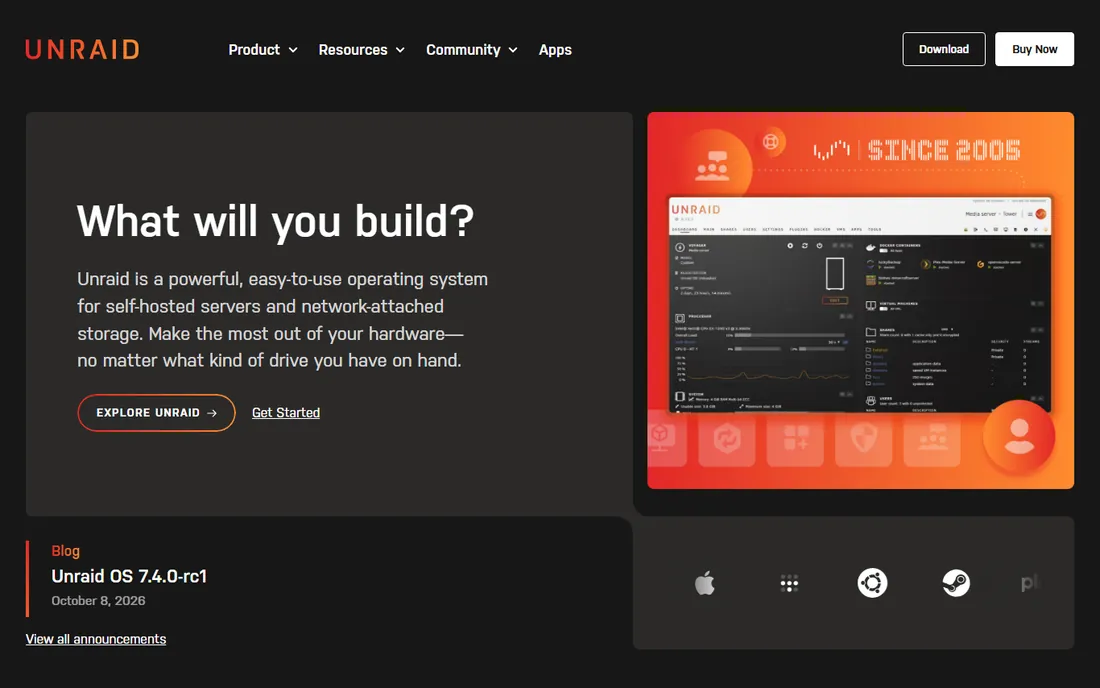Click the EXPLORE UNRAID button

click(x=156, y=412)
